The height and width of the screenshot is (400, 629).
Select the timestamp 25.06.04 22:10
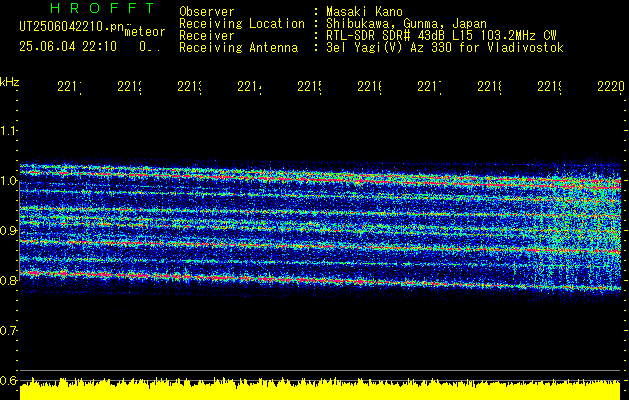(x=68, y=47)
